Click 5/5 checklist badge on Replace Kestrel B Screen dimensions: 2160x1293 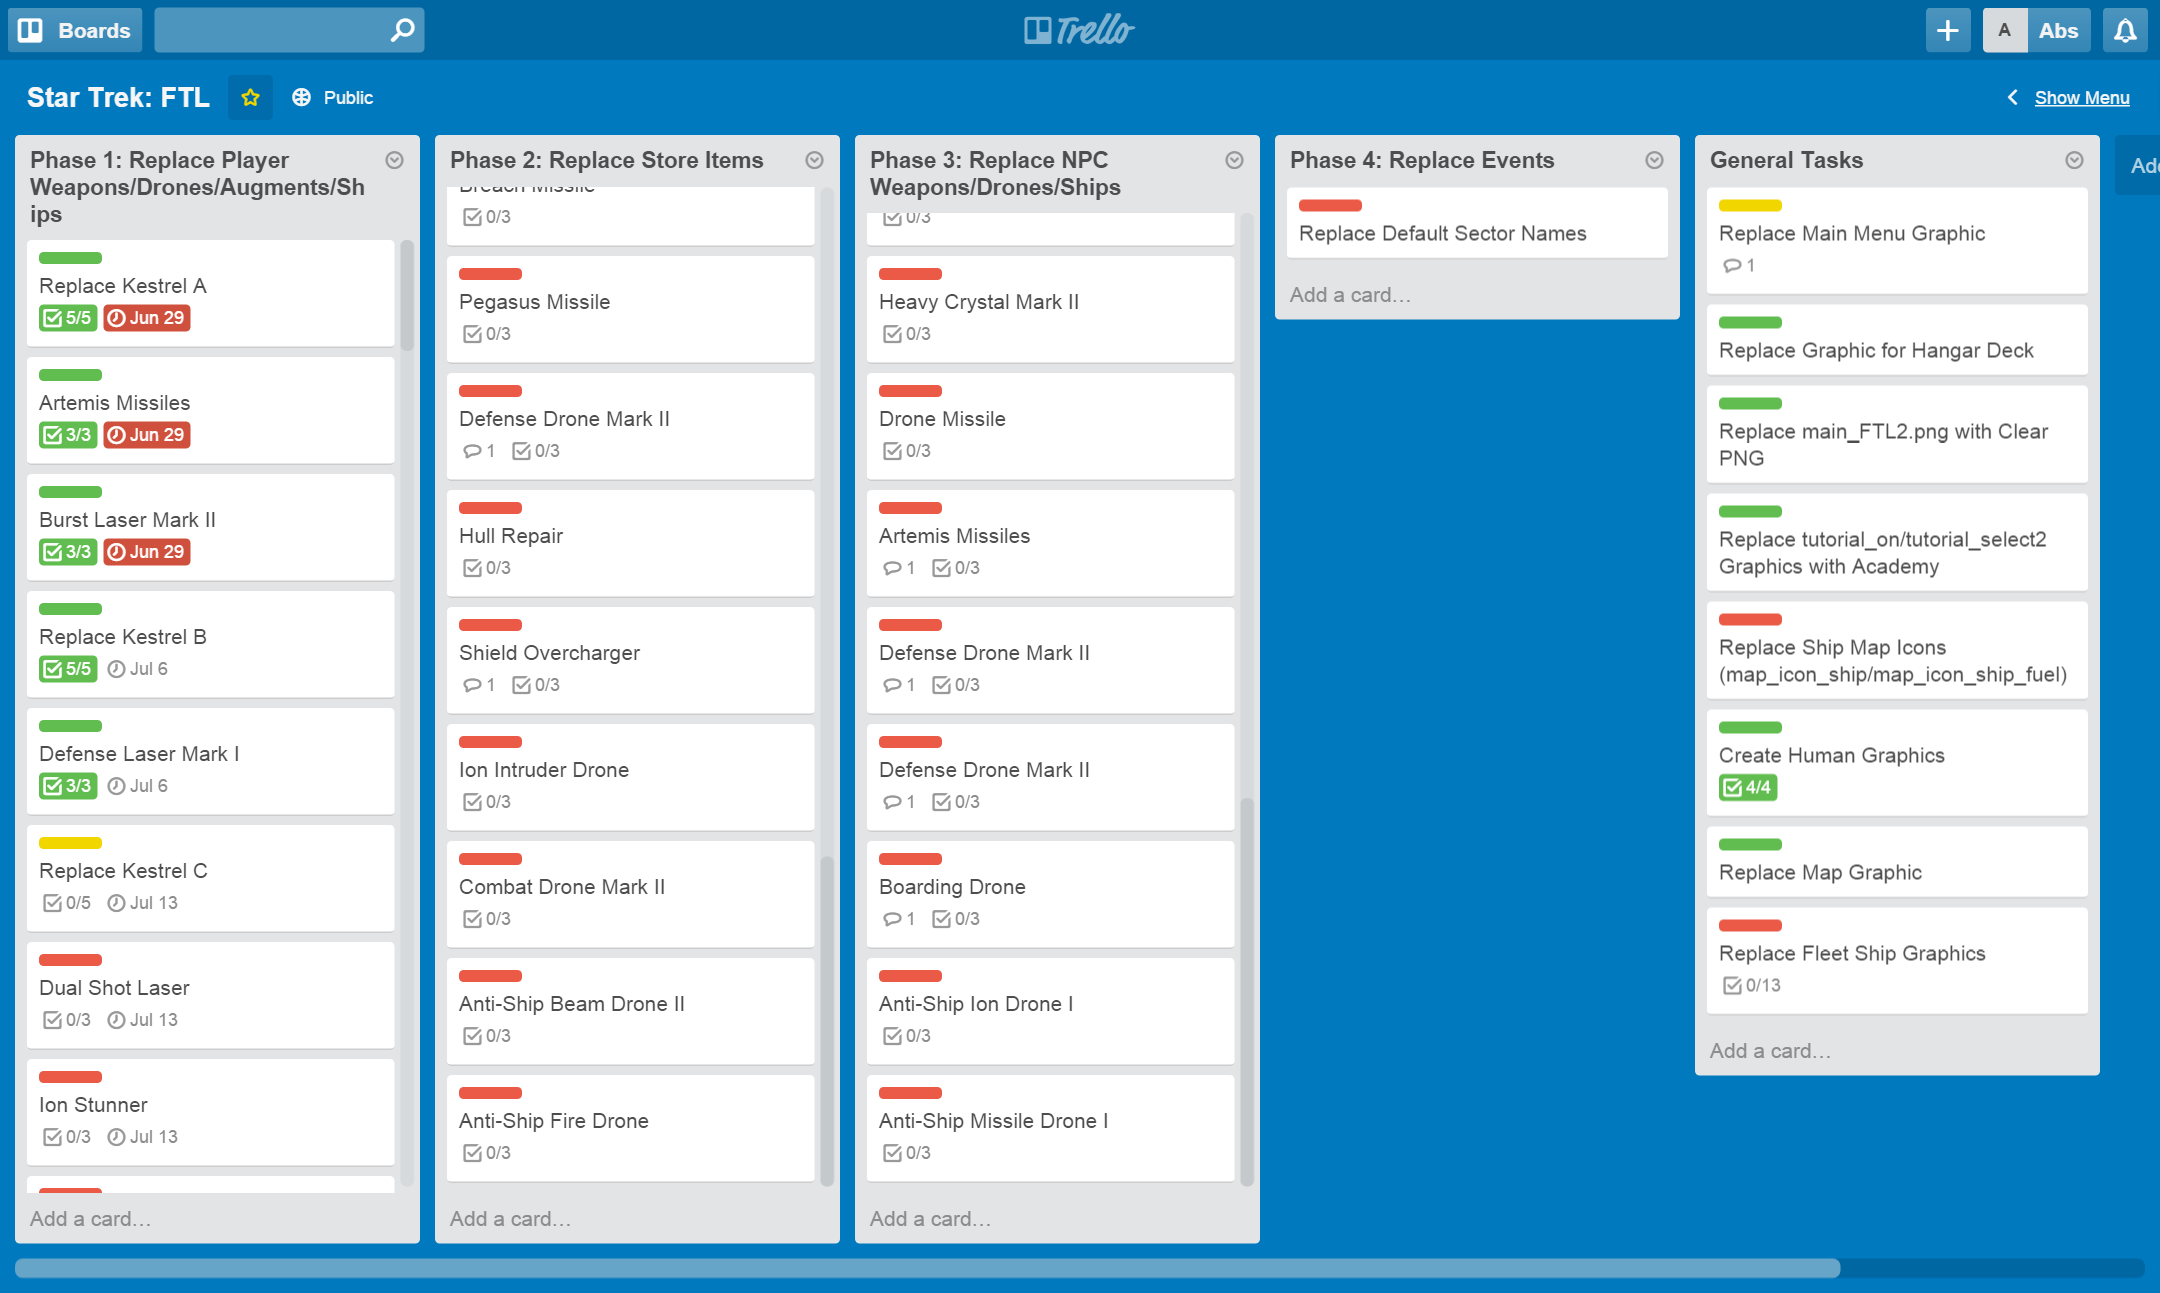(x=68, y=669)
